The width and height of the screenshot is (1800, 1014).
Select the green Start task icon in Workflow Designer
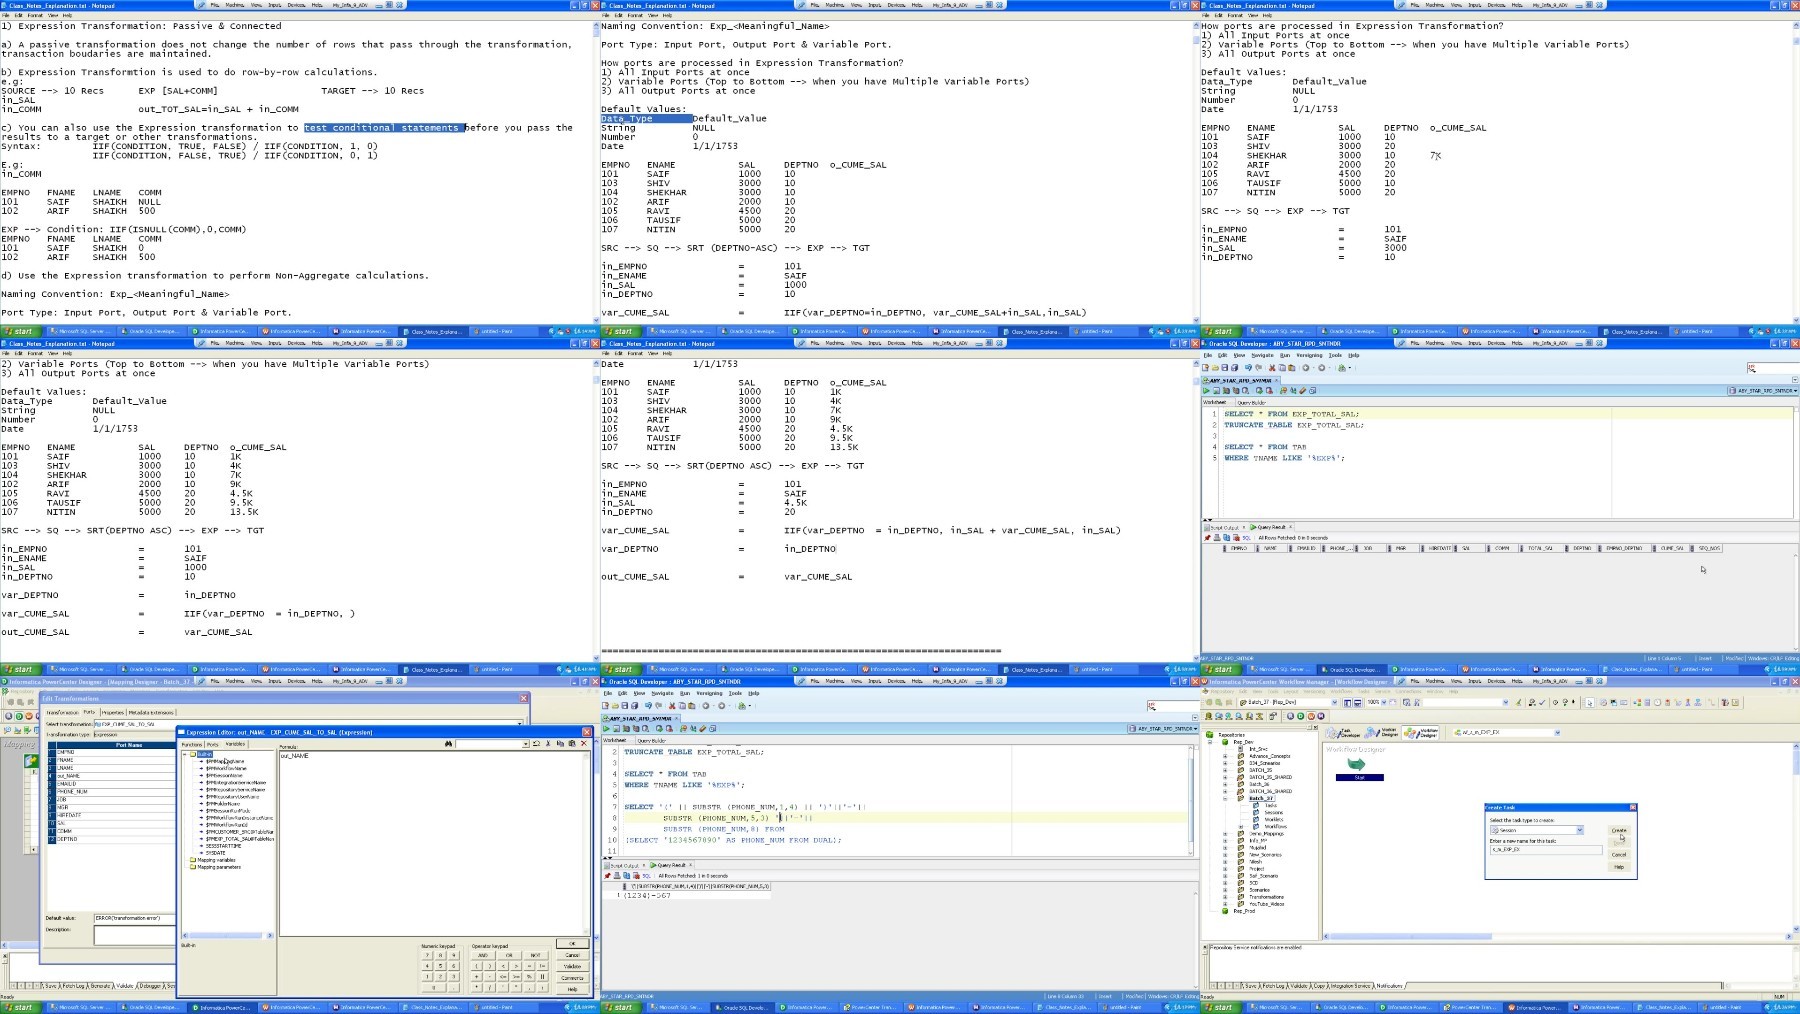(1356, 764)
